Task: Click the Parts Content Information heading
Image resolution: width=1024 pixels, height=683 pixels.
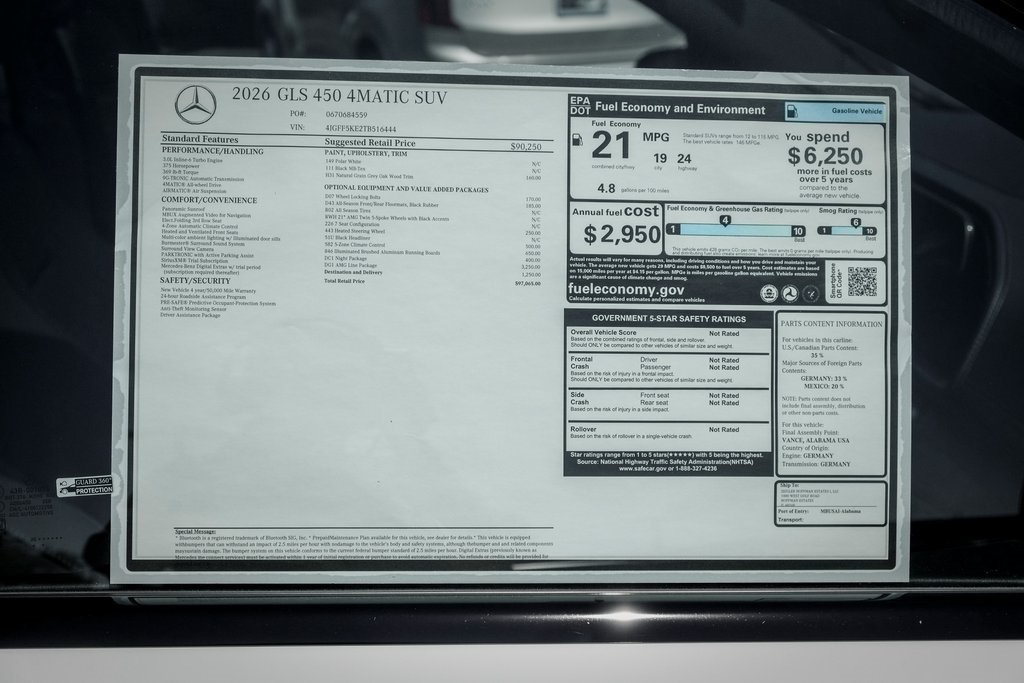Action: 831,324
